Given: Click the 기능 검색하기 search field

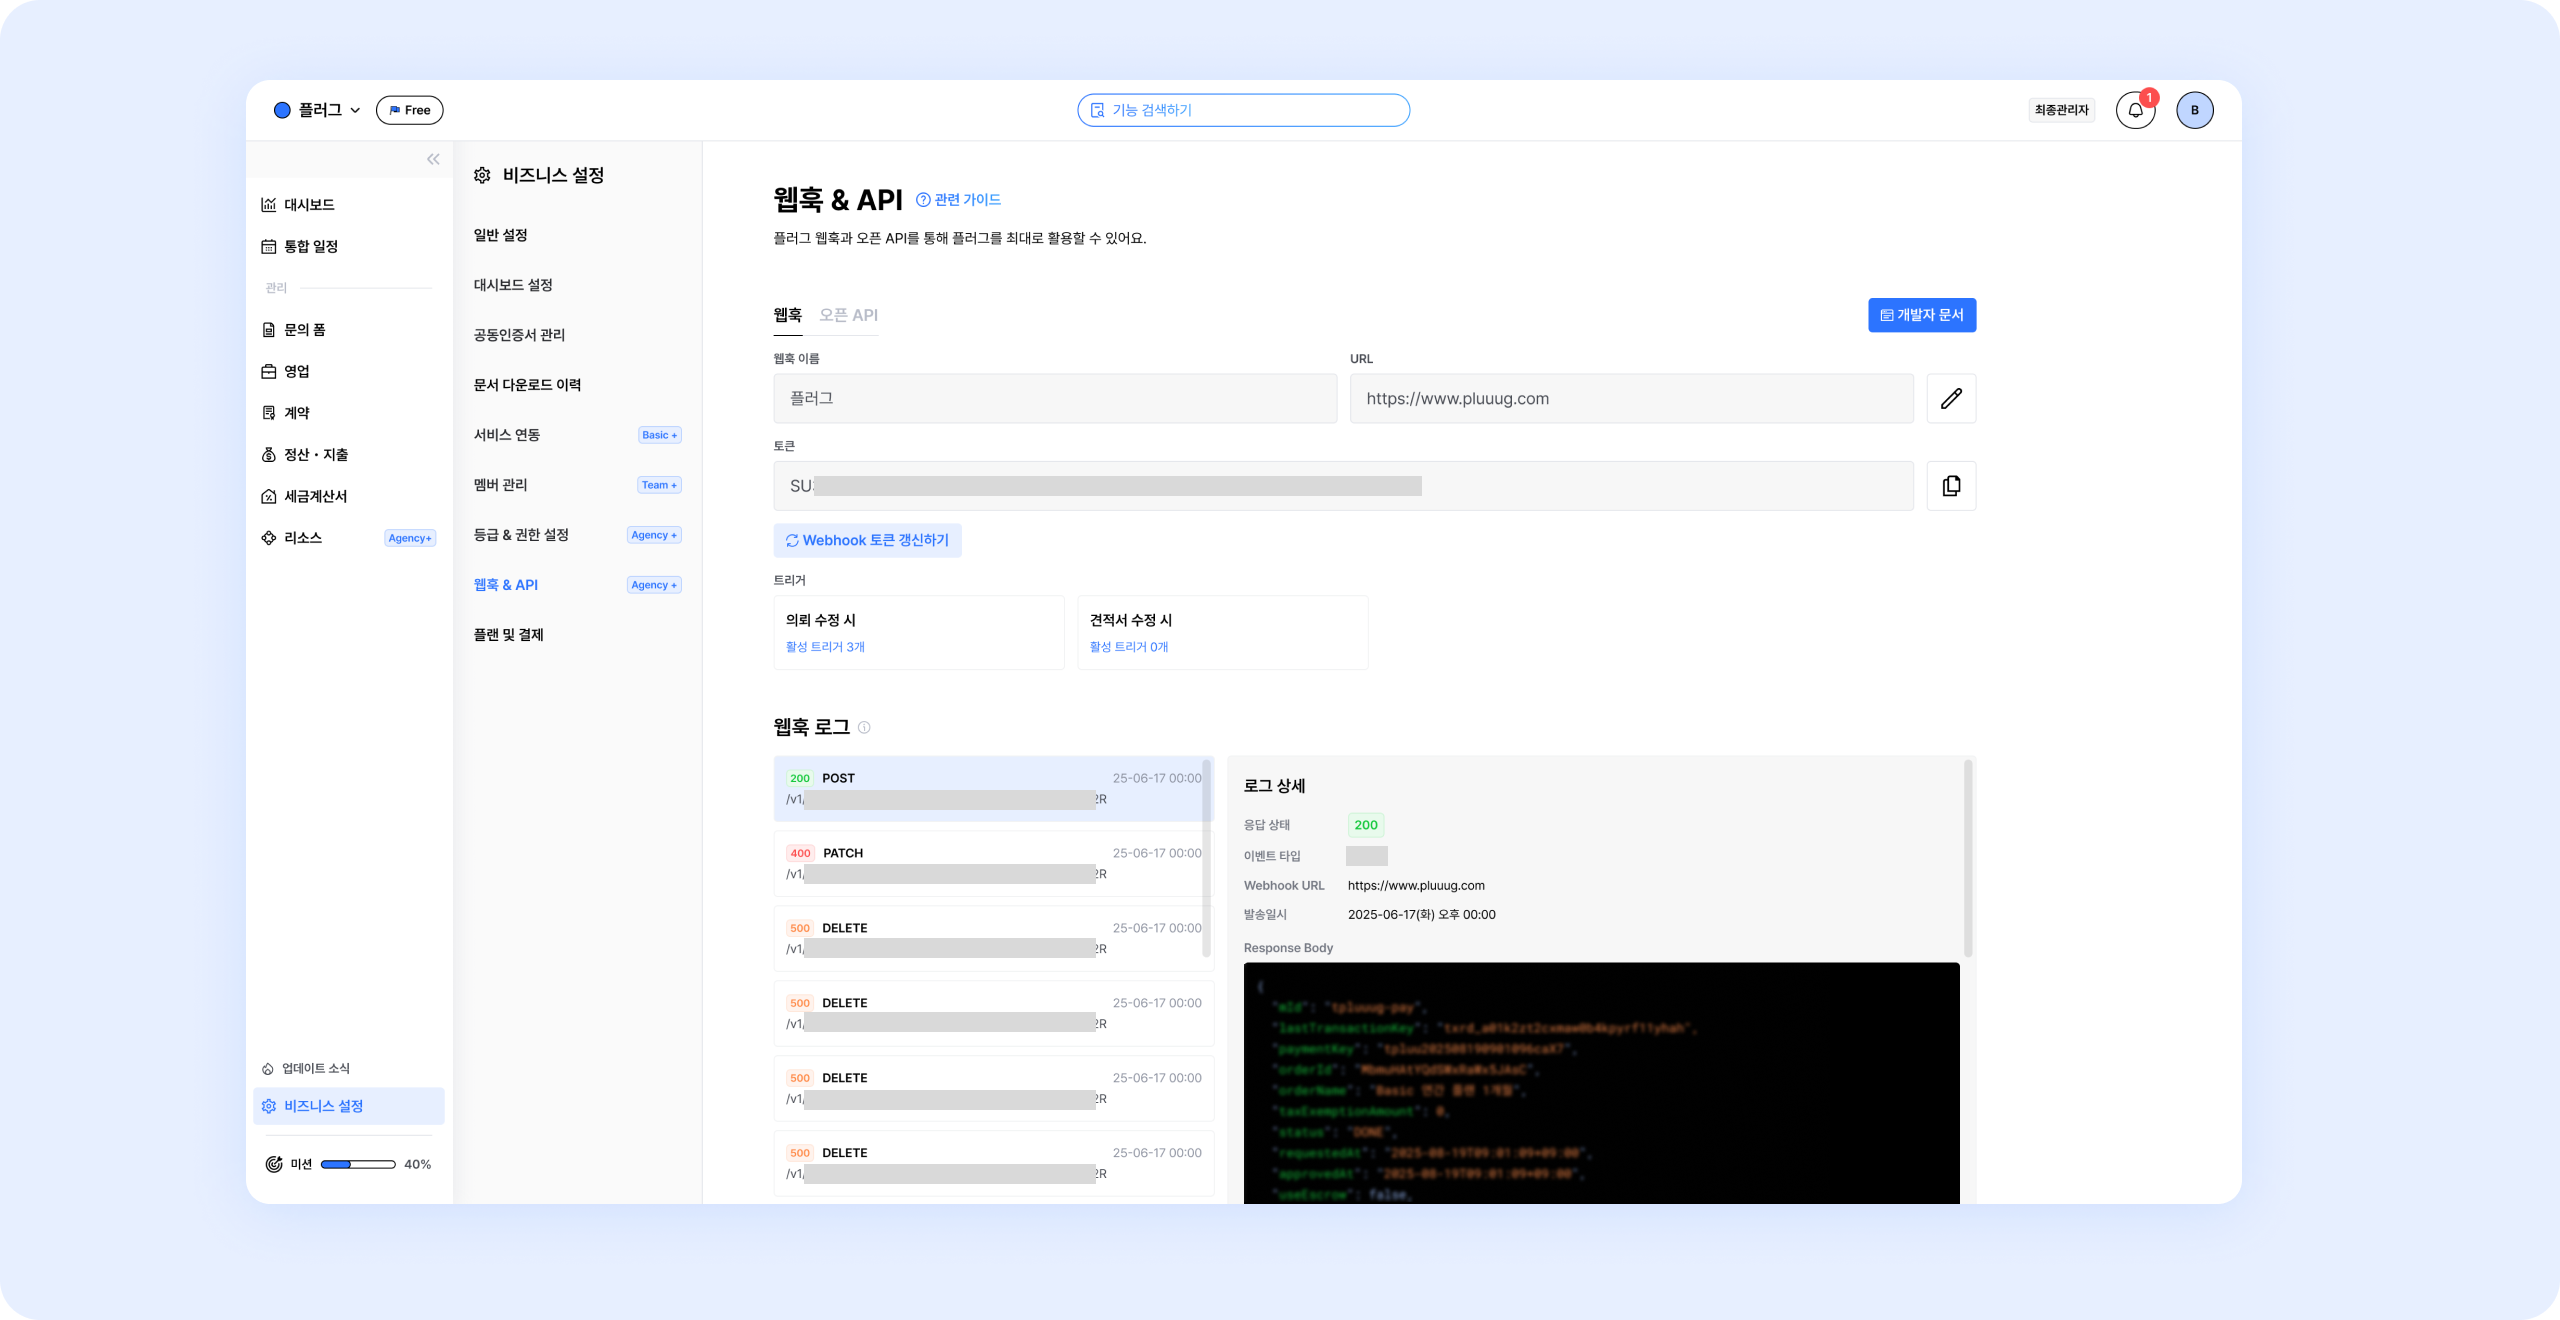Looking at the screenshot, I should click(1243, 110).
